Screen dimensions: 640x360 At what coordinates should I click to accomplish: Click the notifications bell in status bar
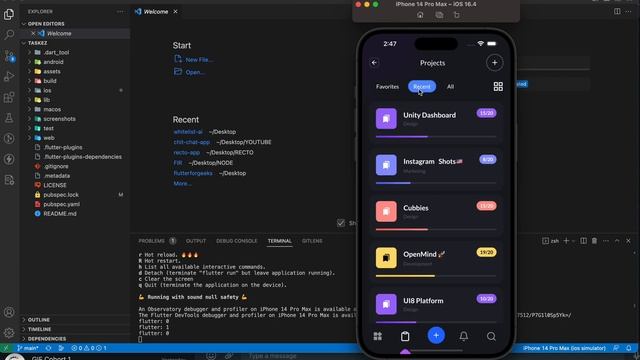click(x=629, y=348)
